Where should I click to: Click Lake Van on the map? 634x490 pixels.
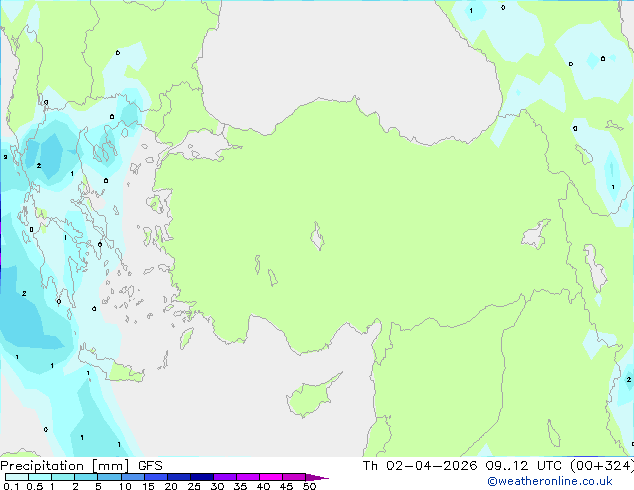[x=535, y=234]
